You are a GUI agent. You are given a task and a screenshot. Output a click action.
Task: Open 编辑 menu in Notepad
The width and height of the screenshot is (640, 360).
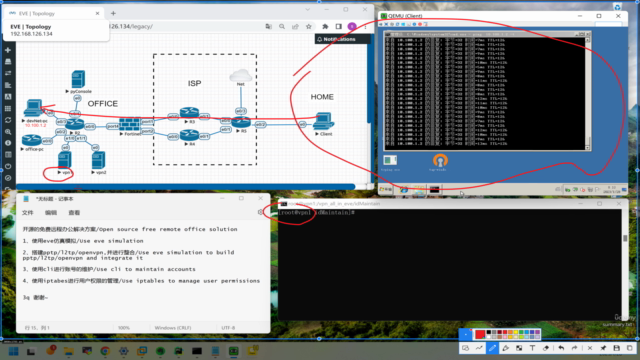[51, 213]
